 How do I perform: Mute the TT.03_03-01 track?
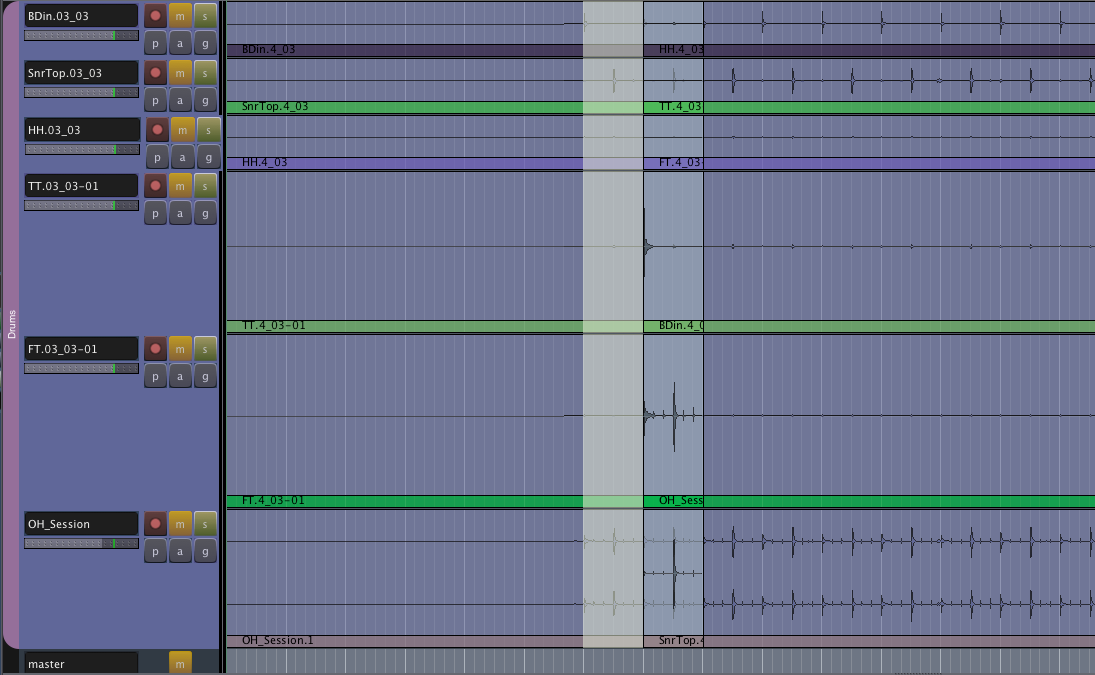[x=180, y=185]
